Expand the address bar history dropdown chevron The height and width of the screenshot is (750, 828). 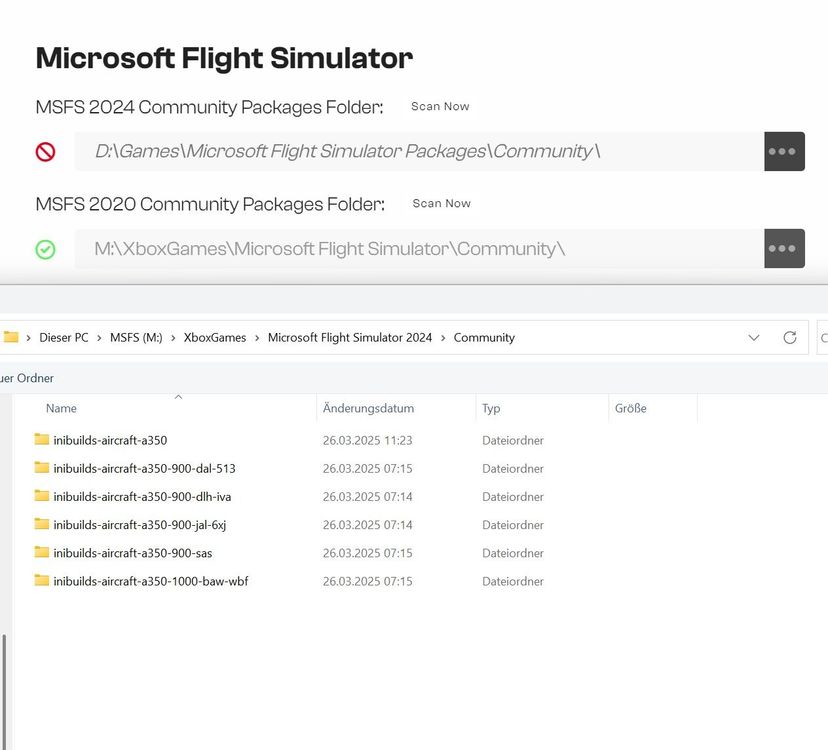pyautogui.click(x=754, y=338)
